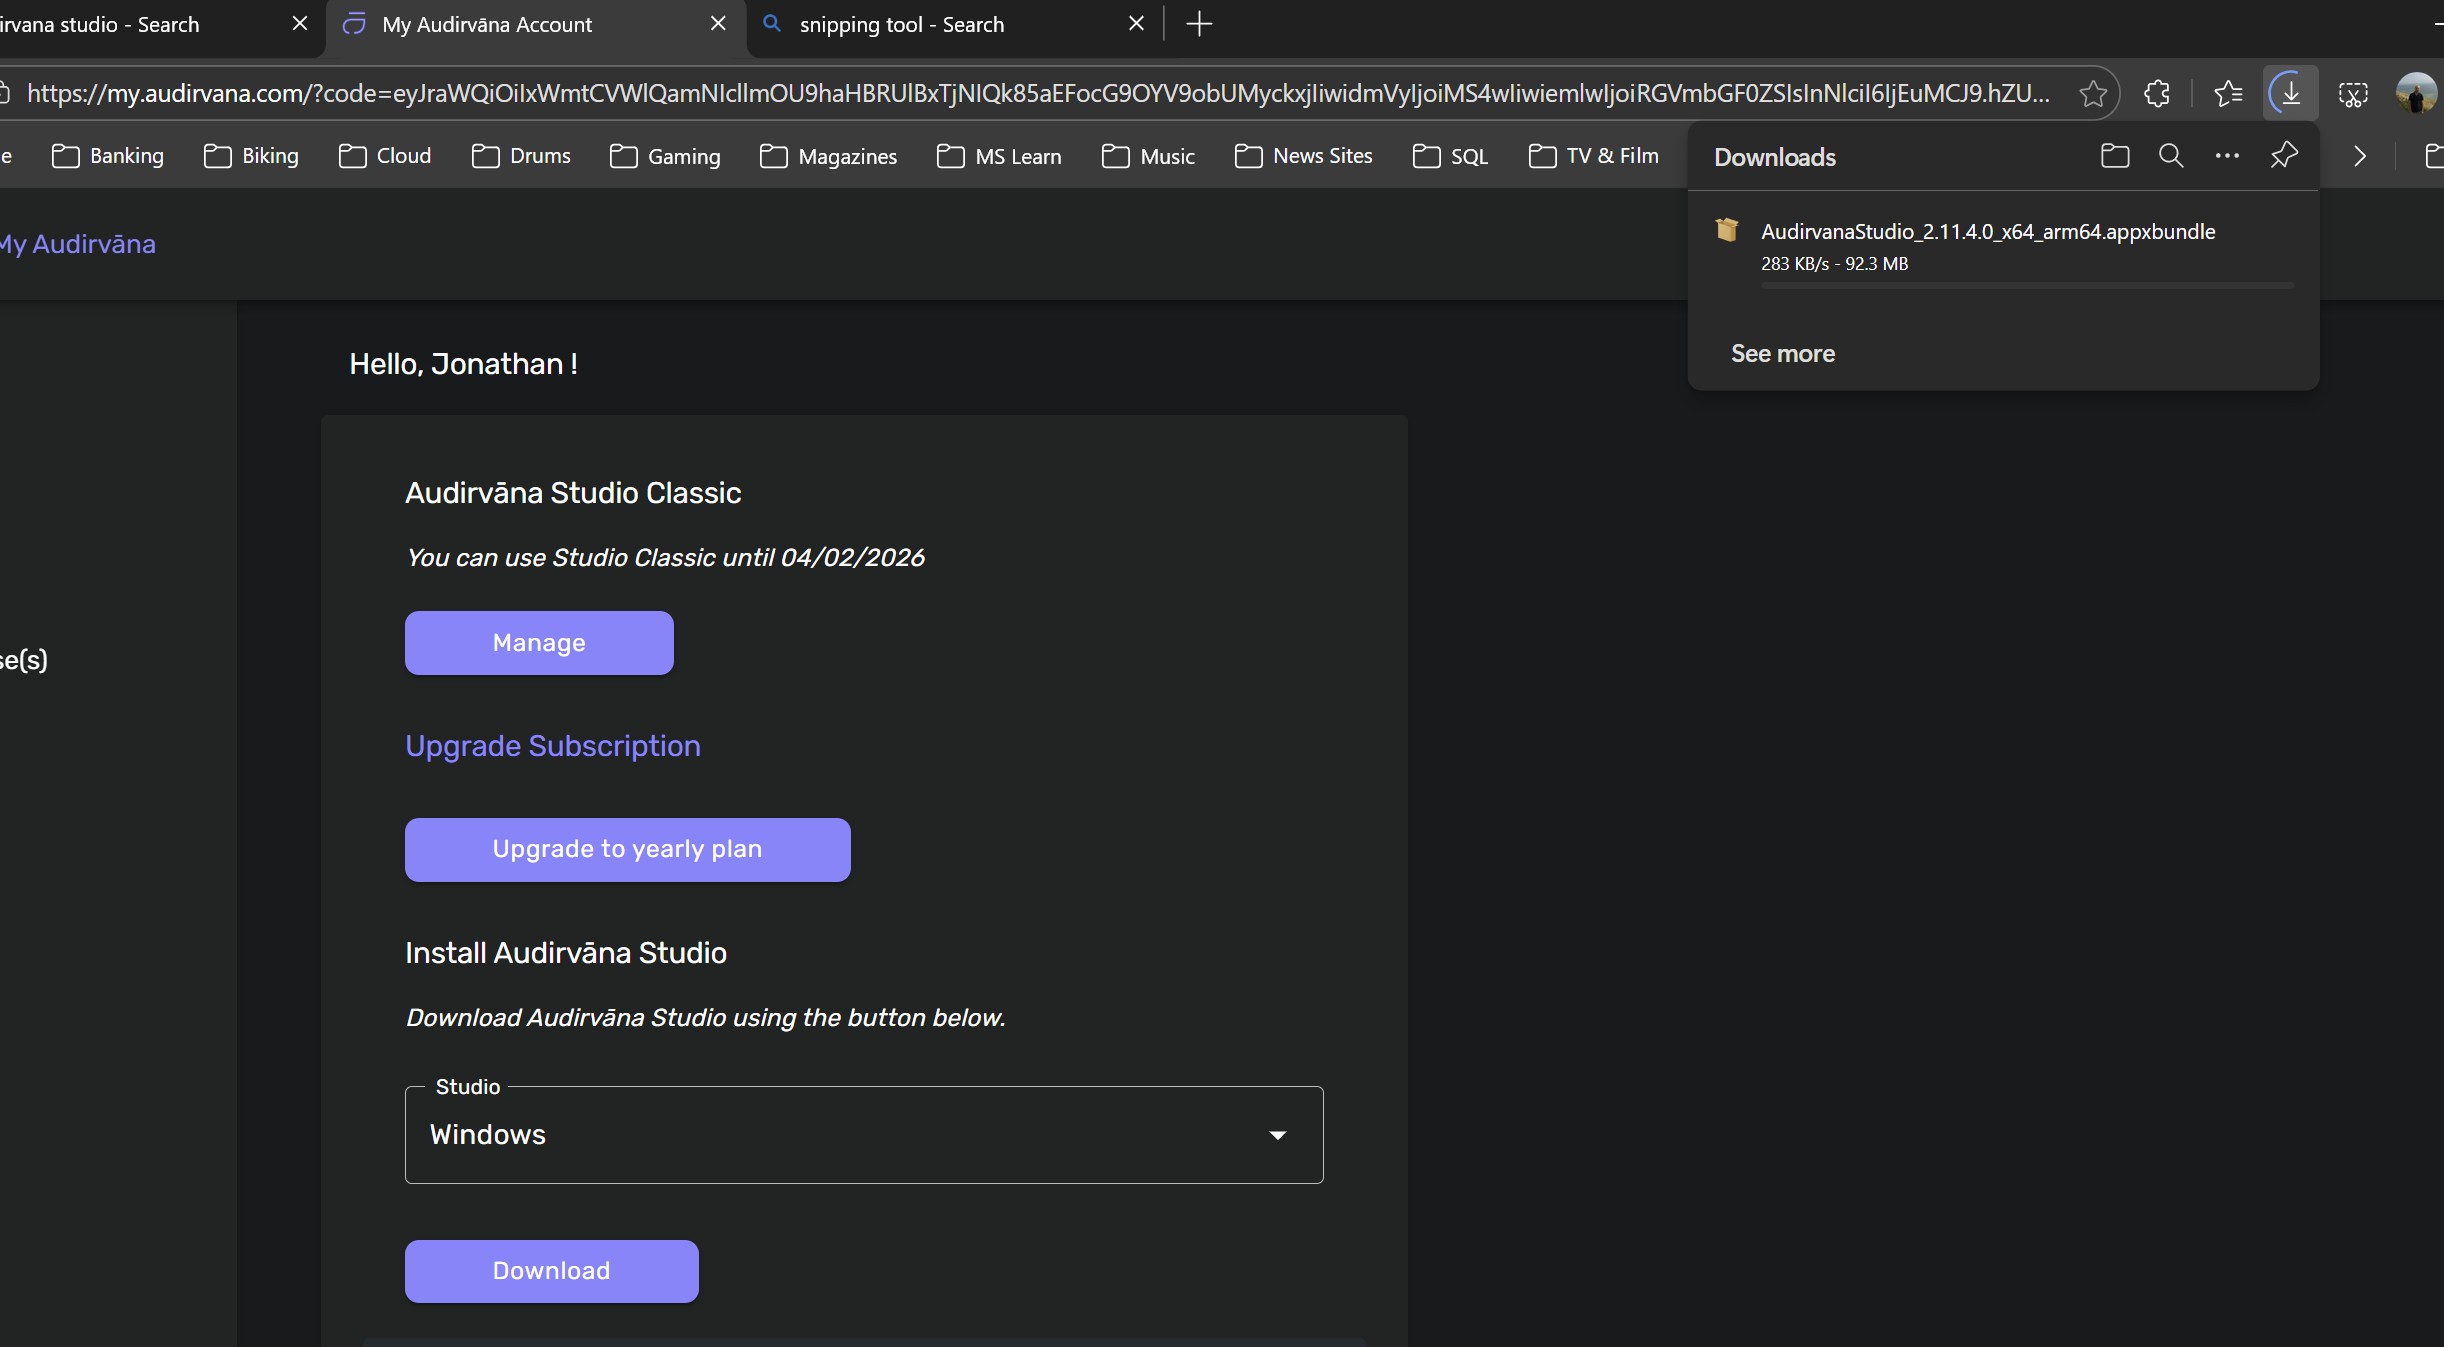Click the purple Download button
The width and height of the screenshot is (2444, 1347).
[551, 1271]
